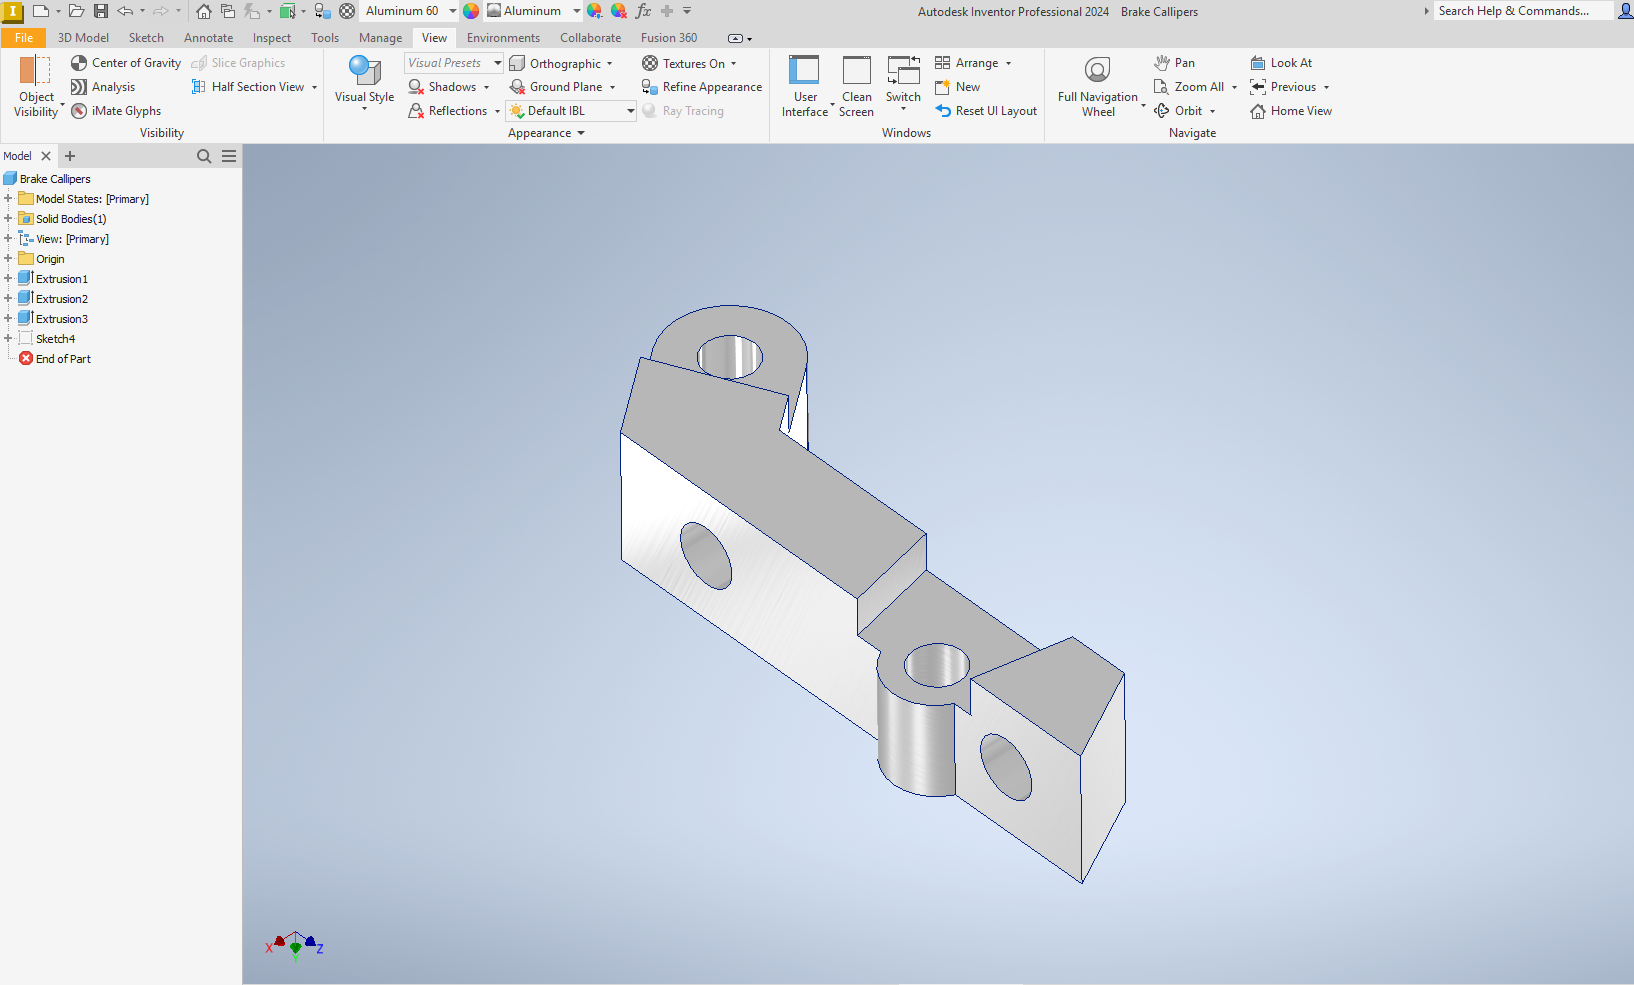Switch to the Annotate ribbon tab
This screenshot has width=1634, height=985.
(x=208, y=37)
